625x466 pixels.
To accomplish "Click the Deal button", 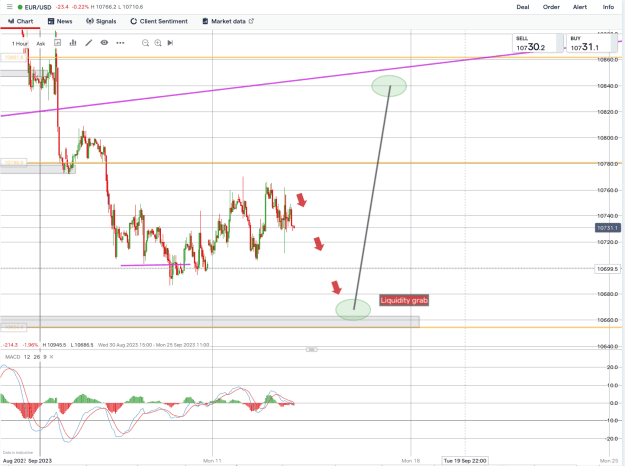I will [523, 7].
